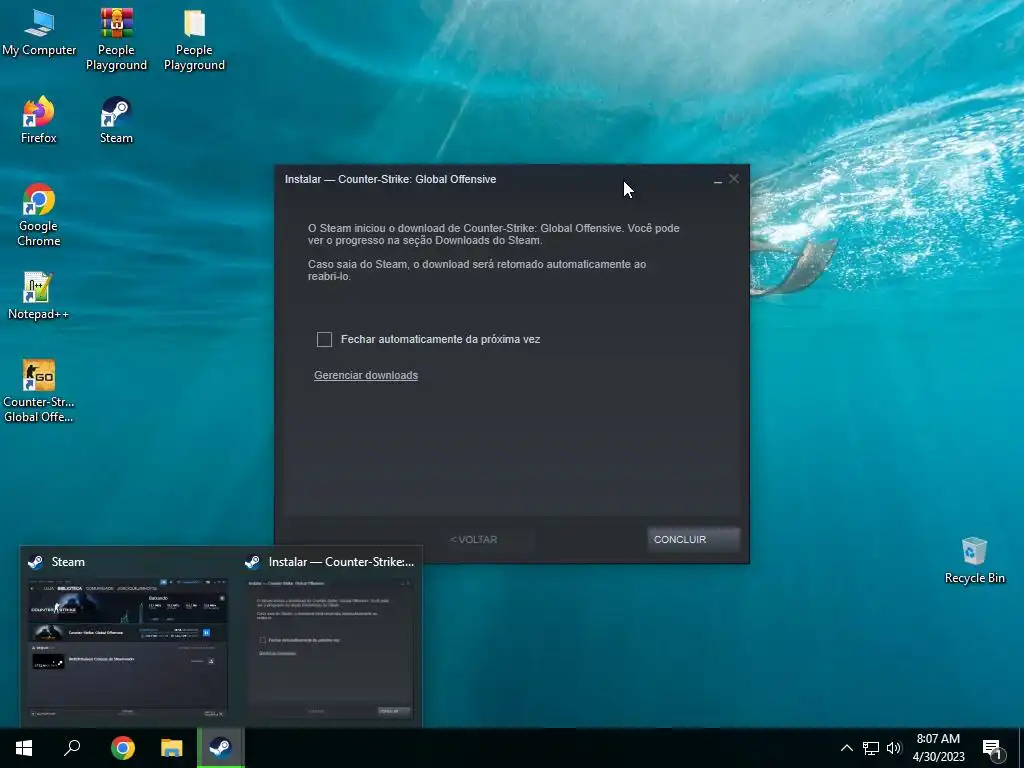Open the notification center icon
Screen dimensions: 1024x768
[992, 749]
